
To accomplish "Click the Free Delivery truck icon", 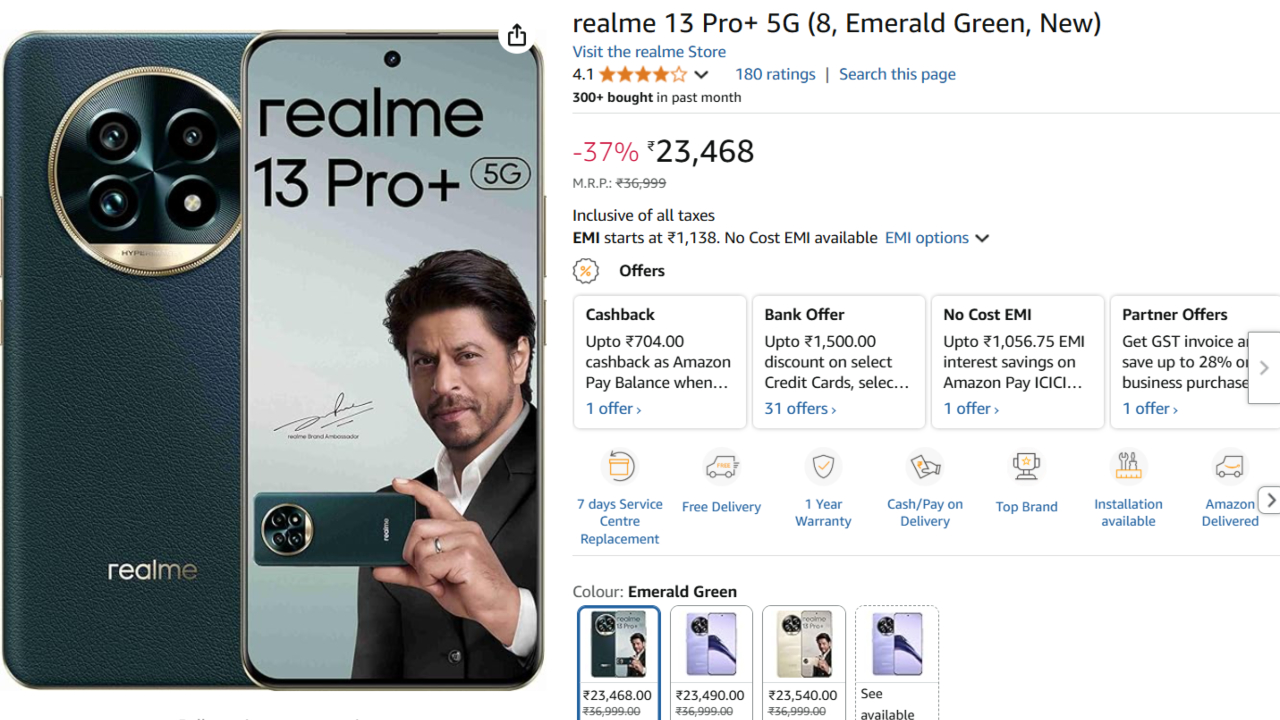I will tap(721, 467).
